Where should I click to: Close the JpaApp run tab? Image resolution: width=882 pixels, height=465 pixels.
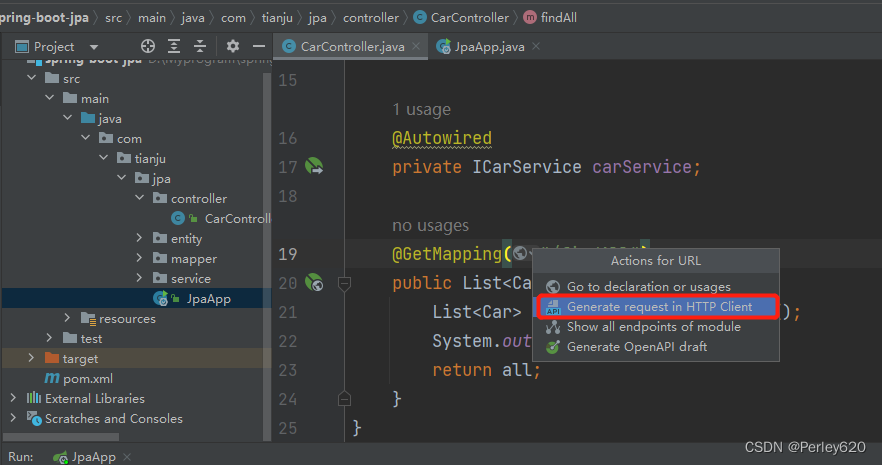point(127,457)
